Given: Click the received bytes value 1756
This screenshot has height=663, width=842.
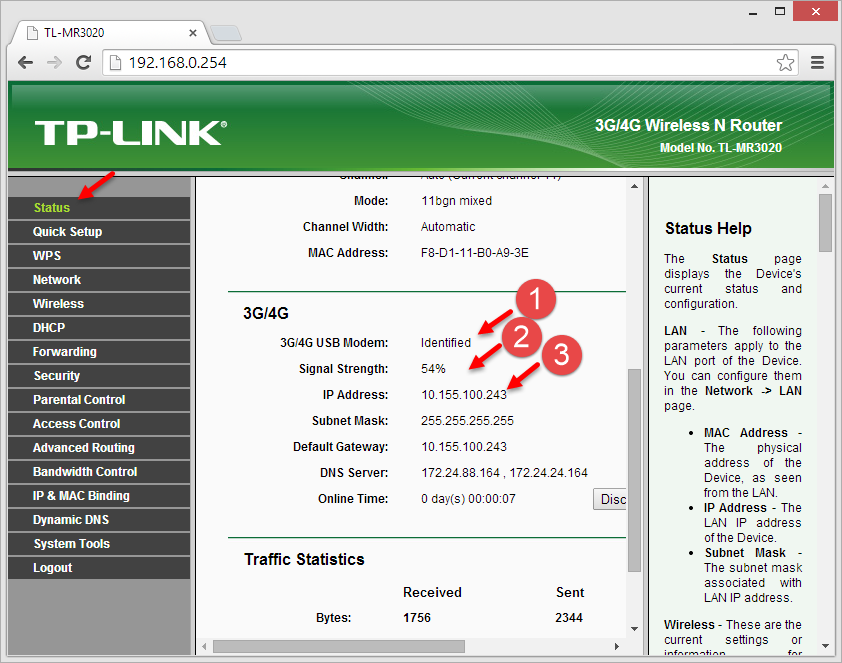Looking at the screenshot, I should pos(417,618).
